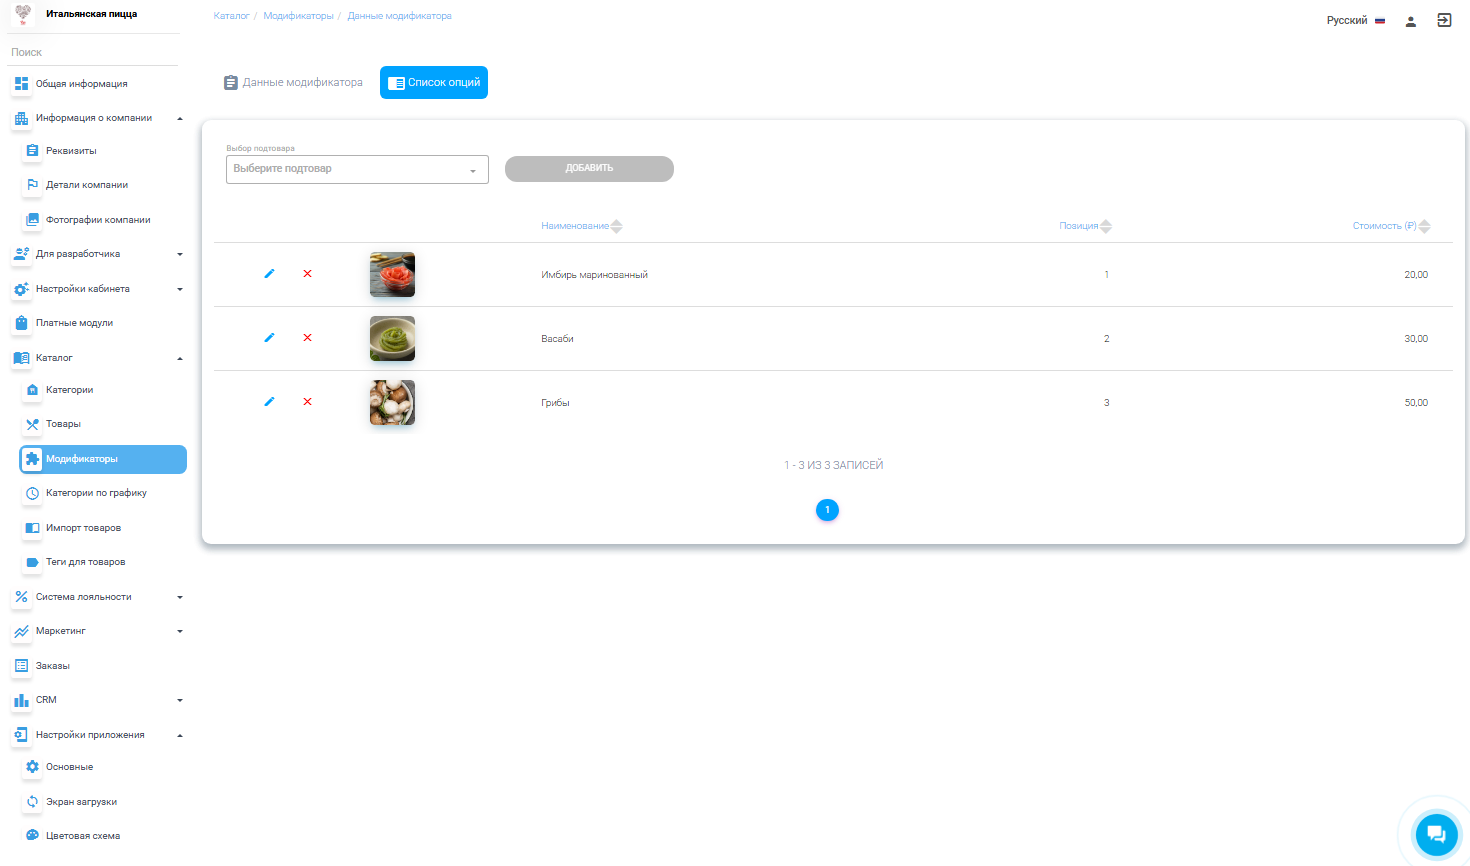Switch to Данные модификатора tab
This screenshot has height=866, width=1470.
293,83
